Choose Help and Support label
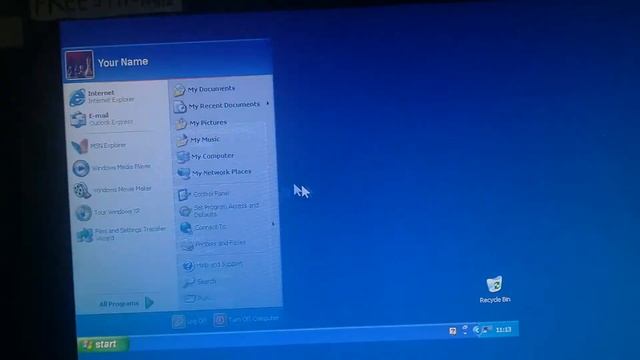Image resolution: width=640 pixels, height=360 pixels. [x=220, y=264]
